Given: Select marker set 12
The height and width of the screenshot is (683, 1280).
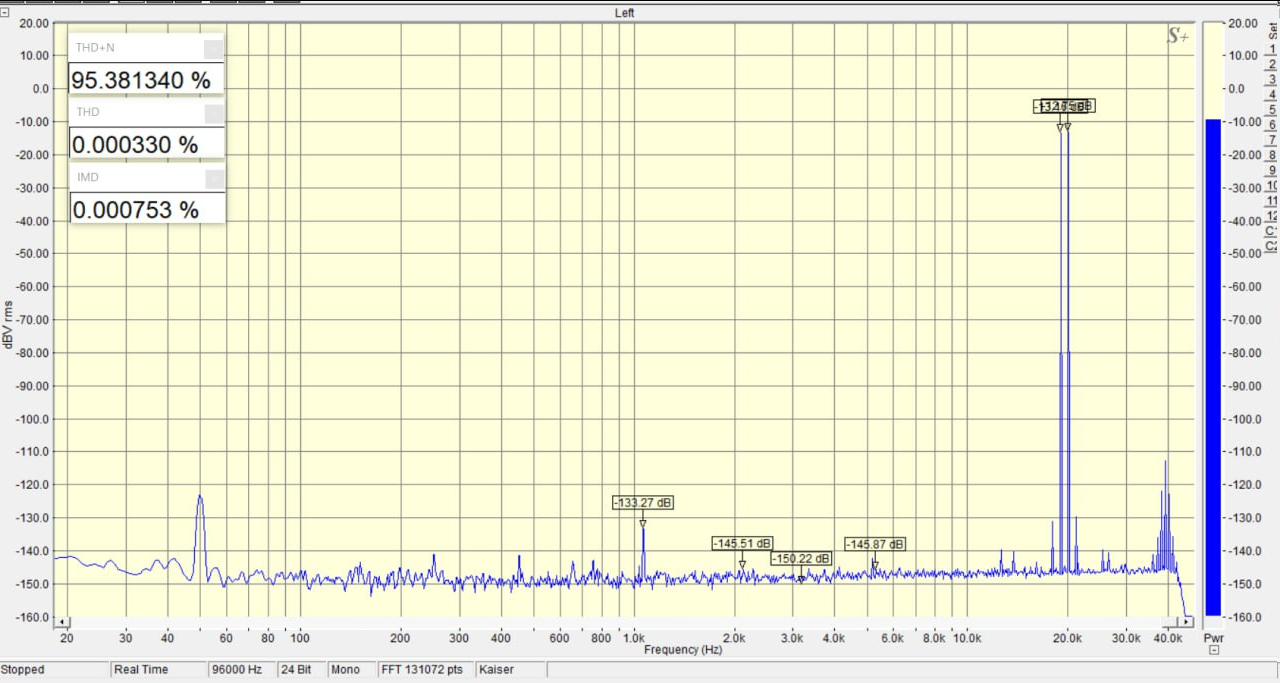Looking at the screenshot, I should point(1272,216).
